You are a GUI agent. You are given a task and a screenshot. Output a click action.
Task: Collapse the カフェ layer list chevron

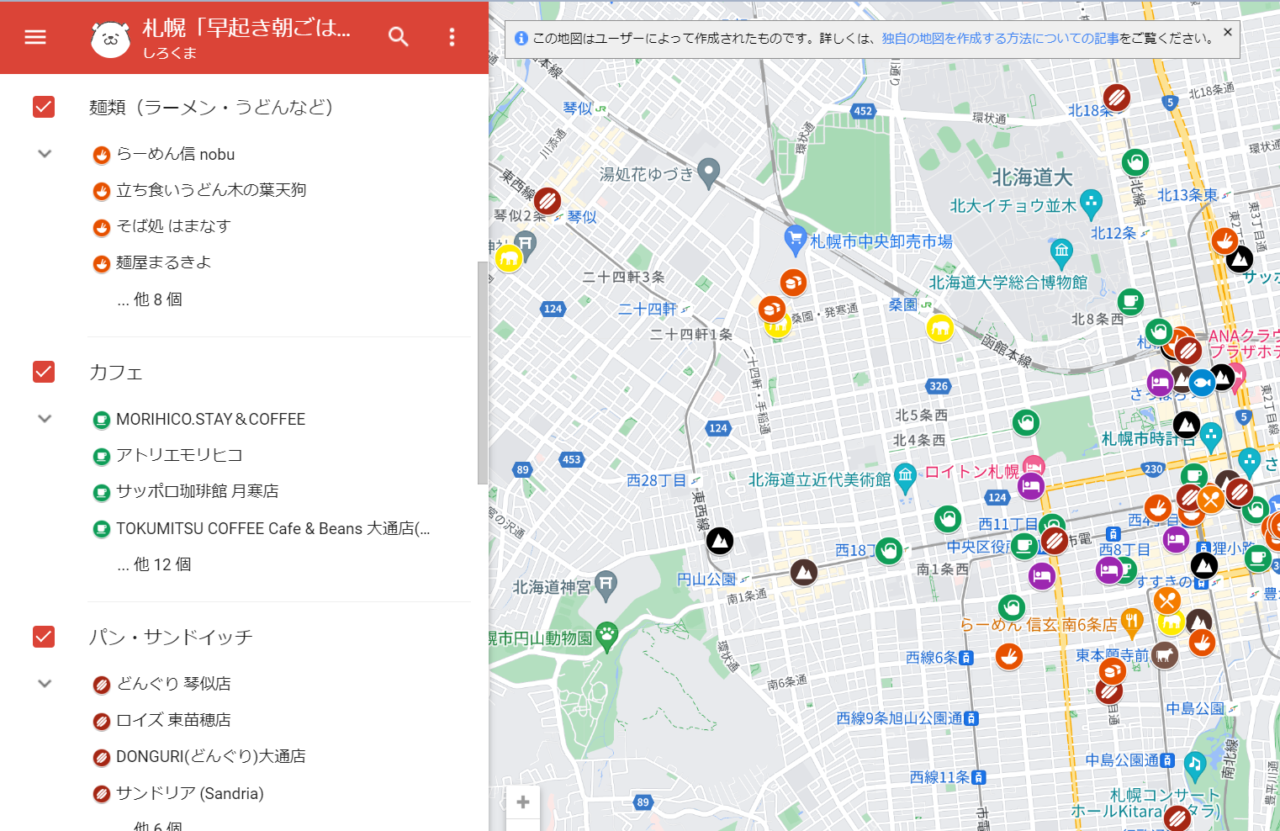(x=44, y=418)
